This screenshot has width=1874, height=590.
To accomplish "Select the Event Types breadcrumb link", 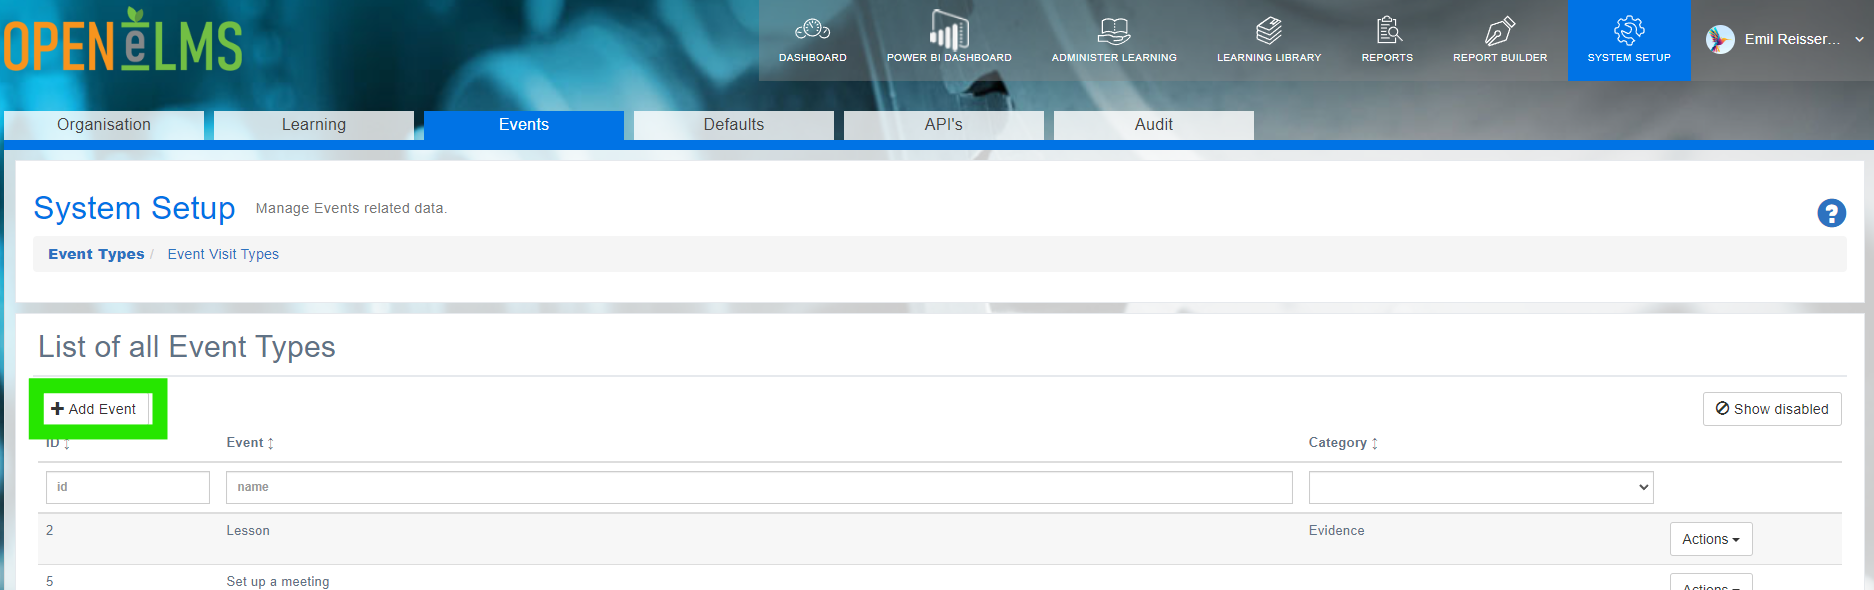I will click(x=96, y=254).
